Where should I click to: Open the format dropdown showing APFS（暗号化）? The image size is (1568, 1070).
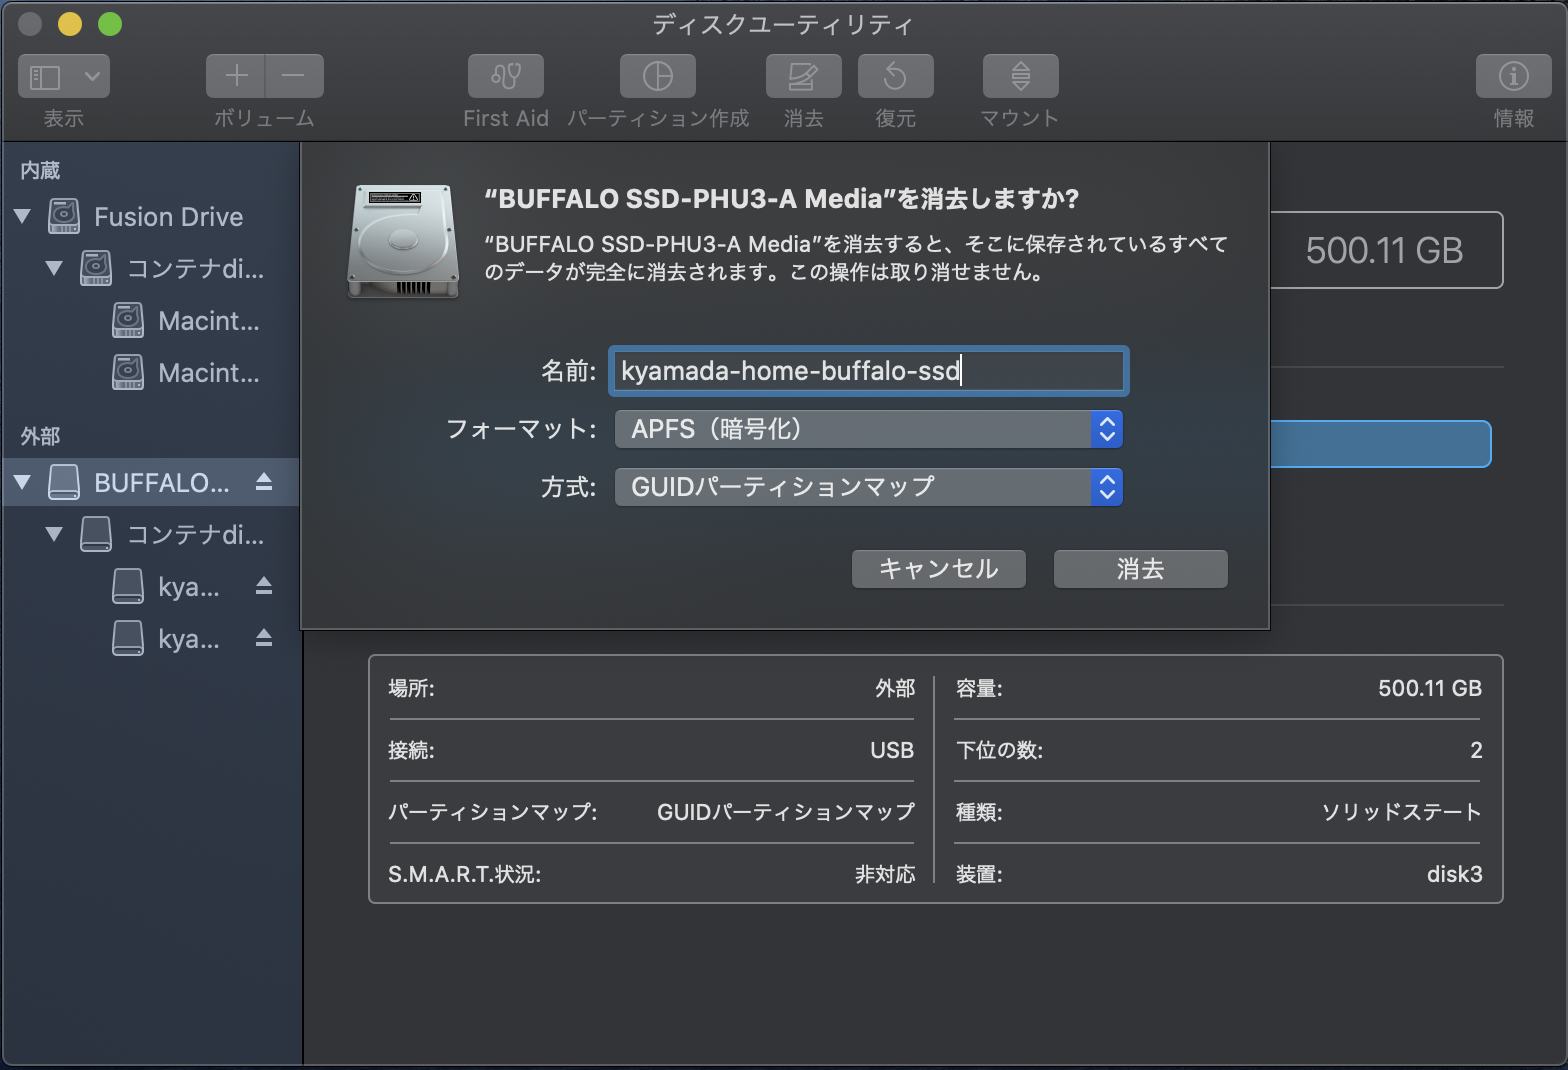(869, 429)
